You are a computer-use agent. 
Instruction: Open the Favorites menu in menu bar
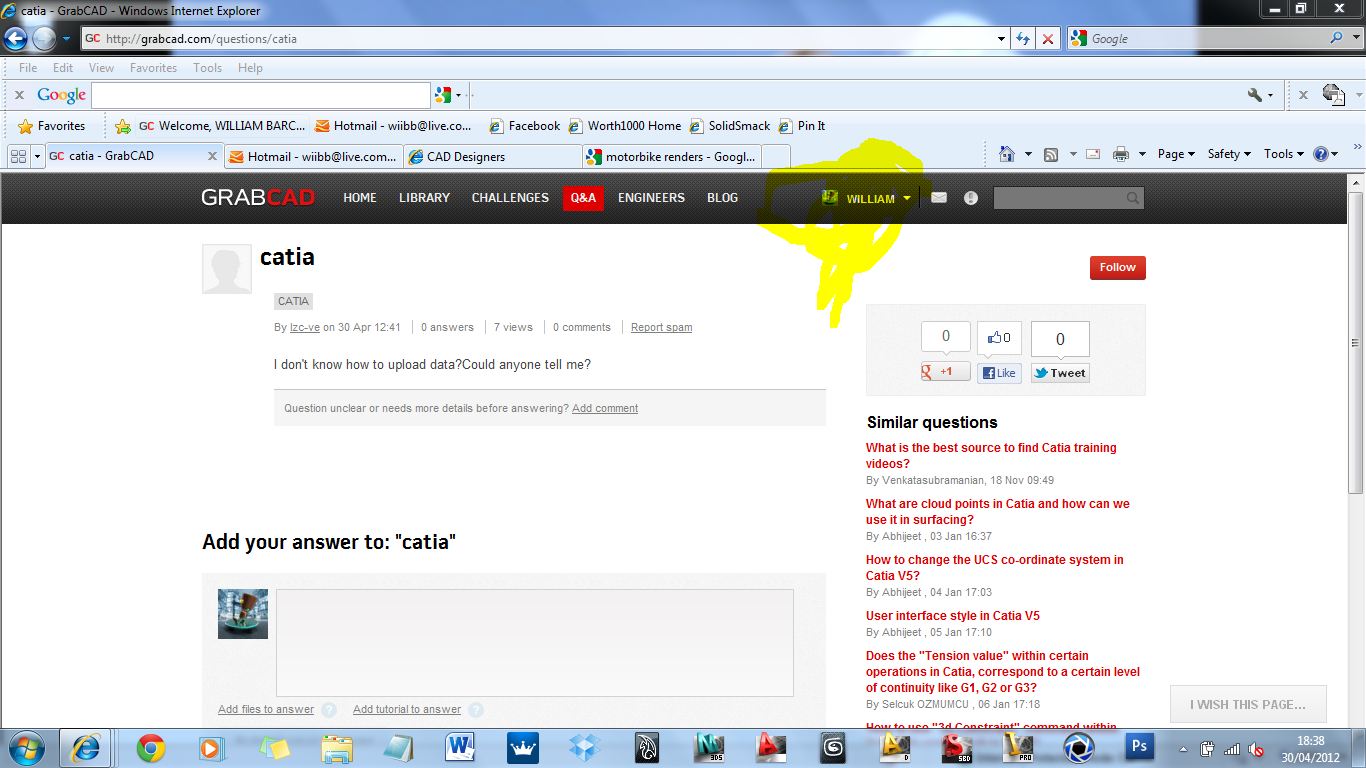pyautogui.click(x=153, y=68)
